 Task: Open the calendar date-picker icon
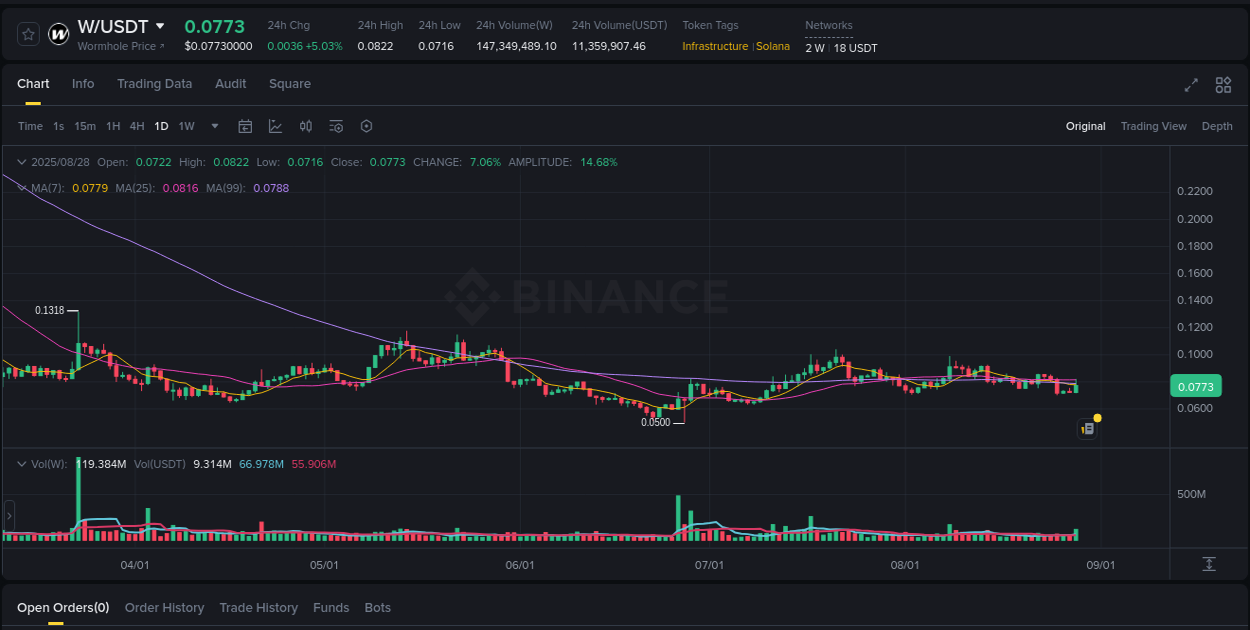tap(245, 126)
